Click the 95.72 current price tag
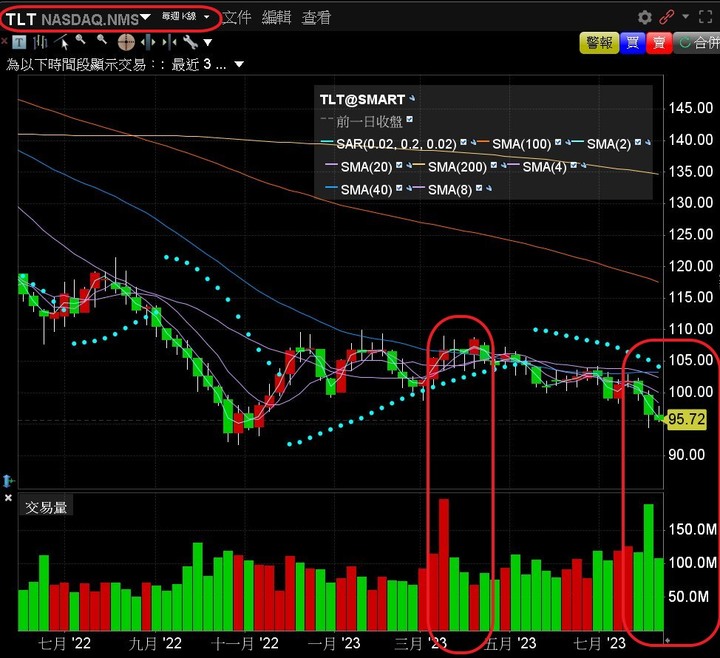The height and width of the screenshot is (658, 720). (x=686, y=419)
